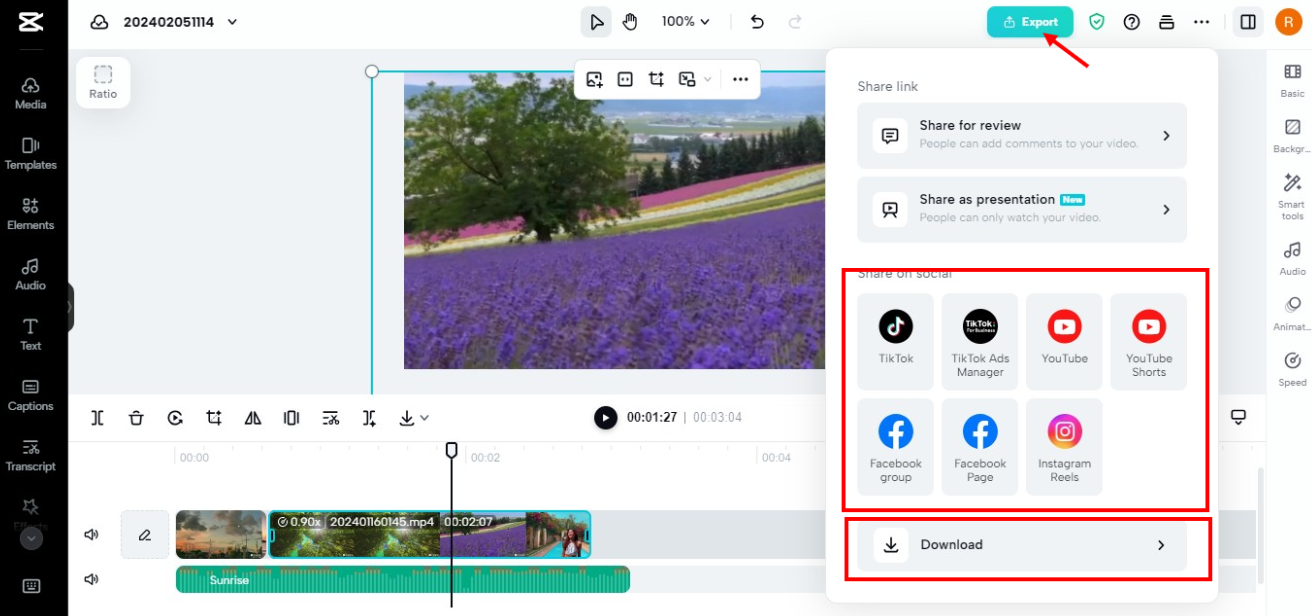This screenshot has height=616, width=1312.
Task: Share to Facebook group
Action: coord(896,447)
